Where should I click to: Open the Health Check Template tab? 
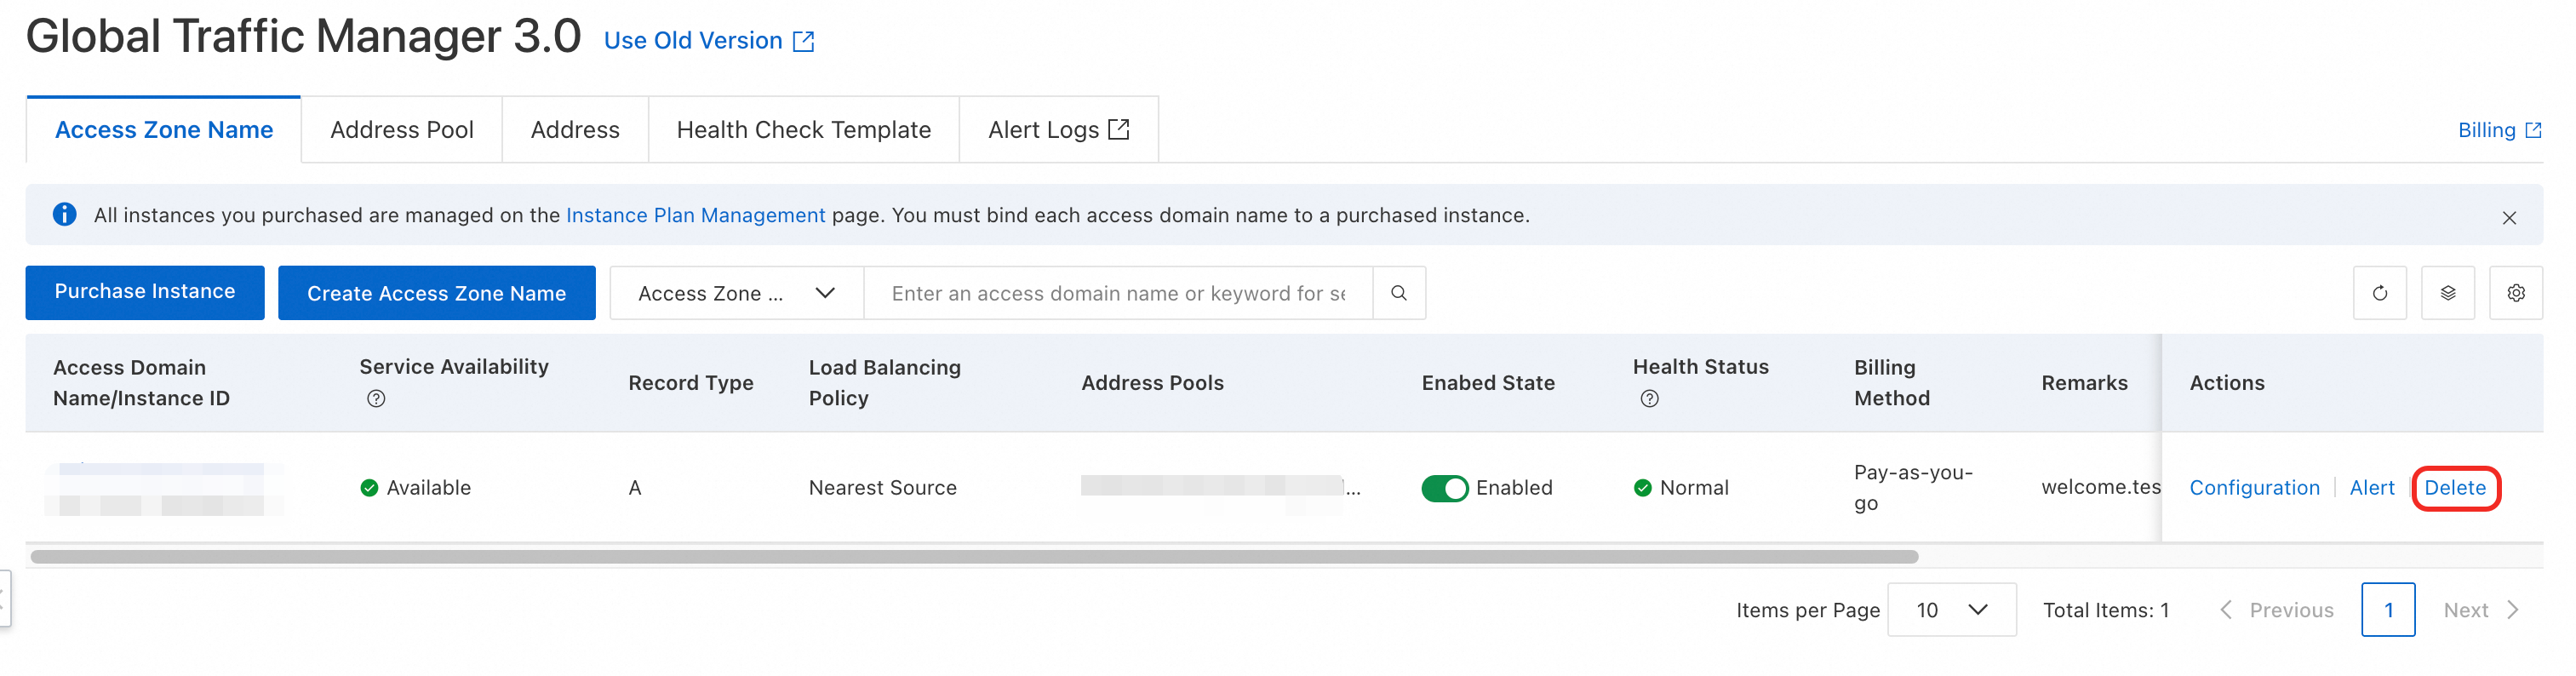[x=803, y=130]
